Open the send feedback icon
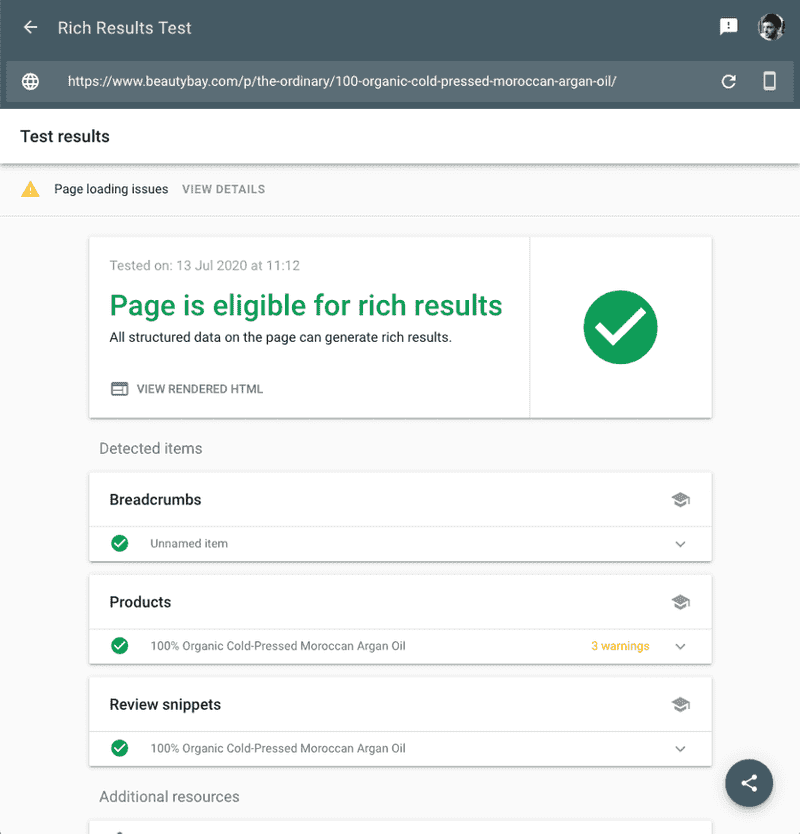The height and width of the screenshot is (834, 800). [728, 27]
